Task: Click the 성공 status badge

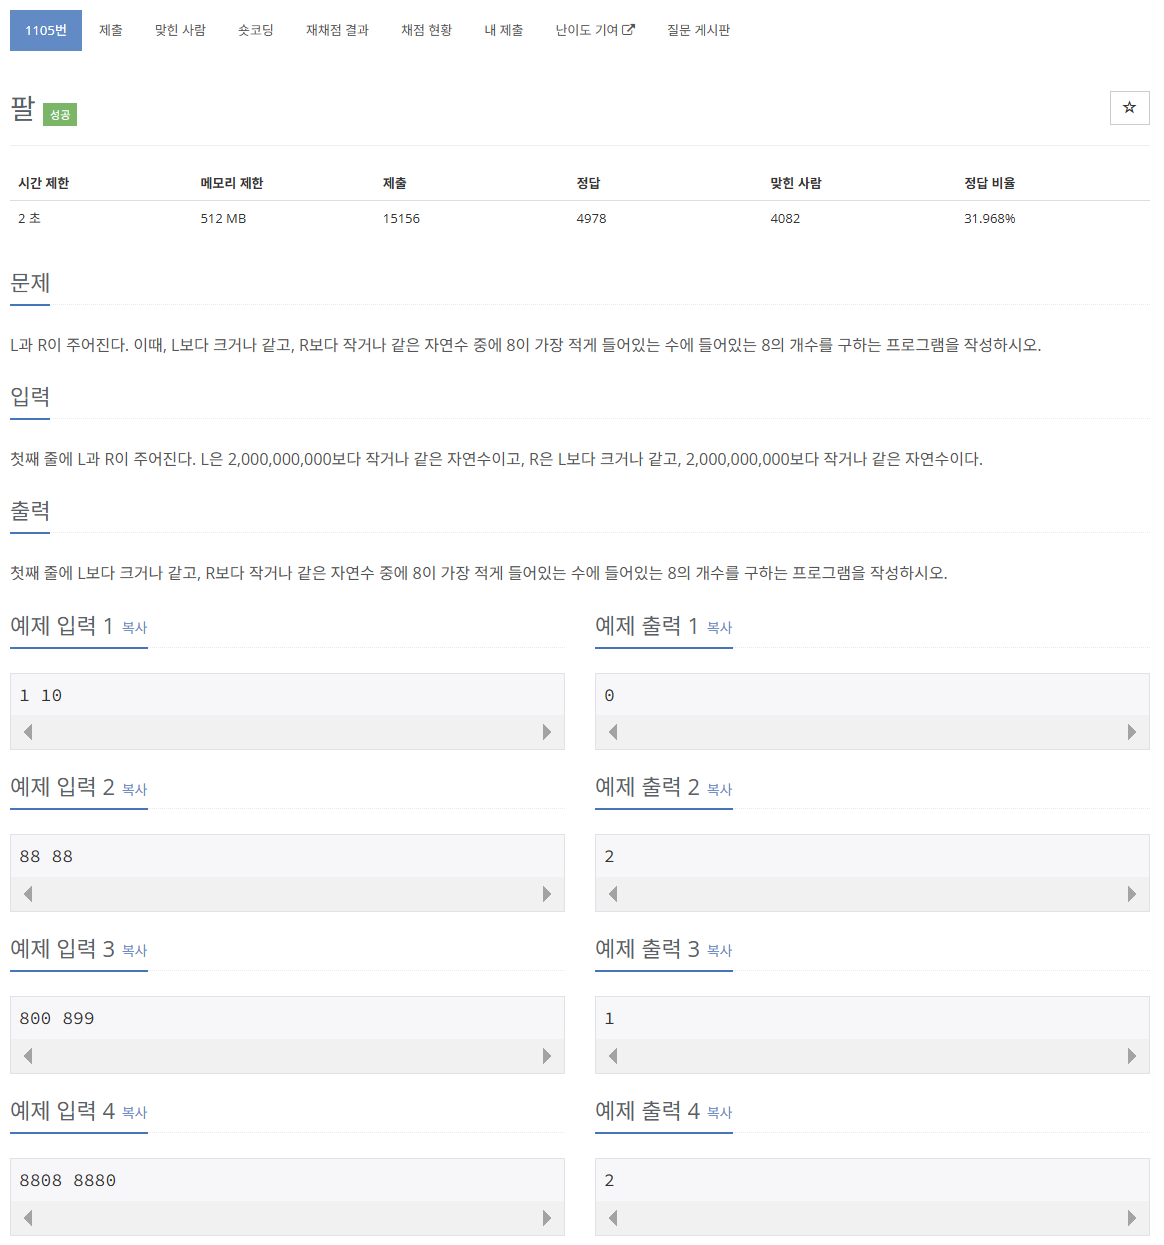Action: (x=60, y=115)
